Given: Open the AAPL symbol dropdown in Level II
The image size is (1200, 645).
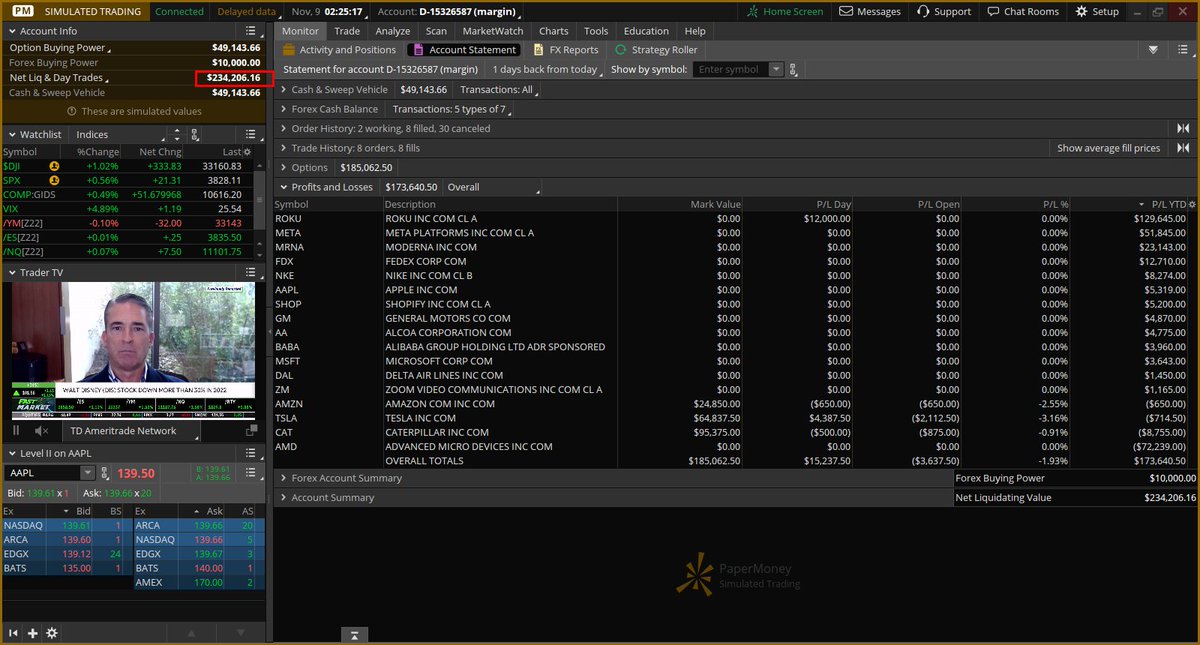Looking at the screenshot, I should pyautogui.click(x=88, y=473).
